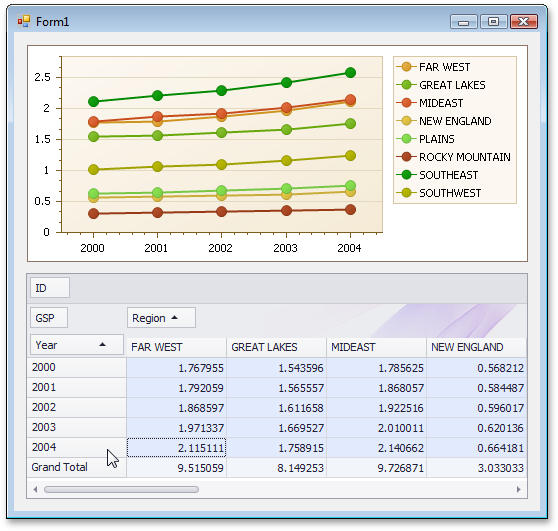Image resolution: width=558 pixels, height=531 pixels.
Task: Toggle sort order on the Year field
Action: click(77, 345)
